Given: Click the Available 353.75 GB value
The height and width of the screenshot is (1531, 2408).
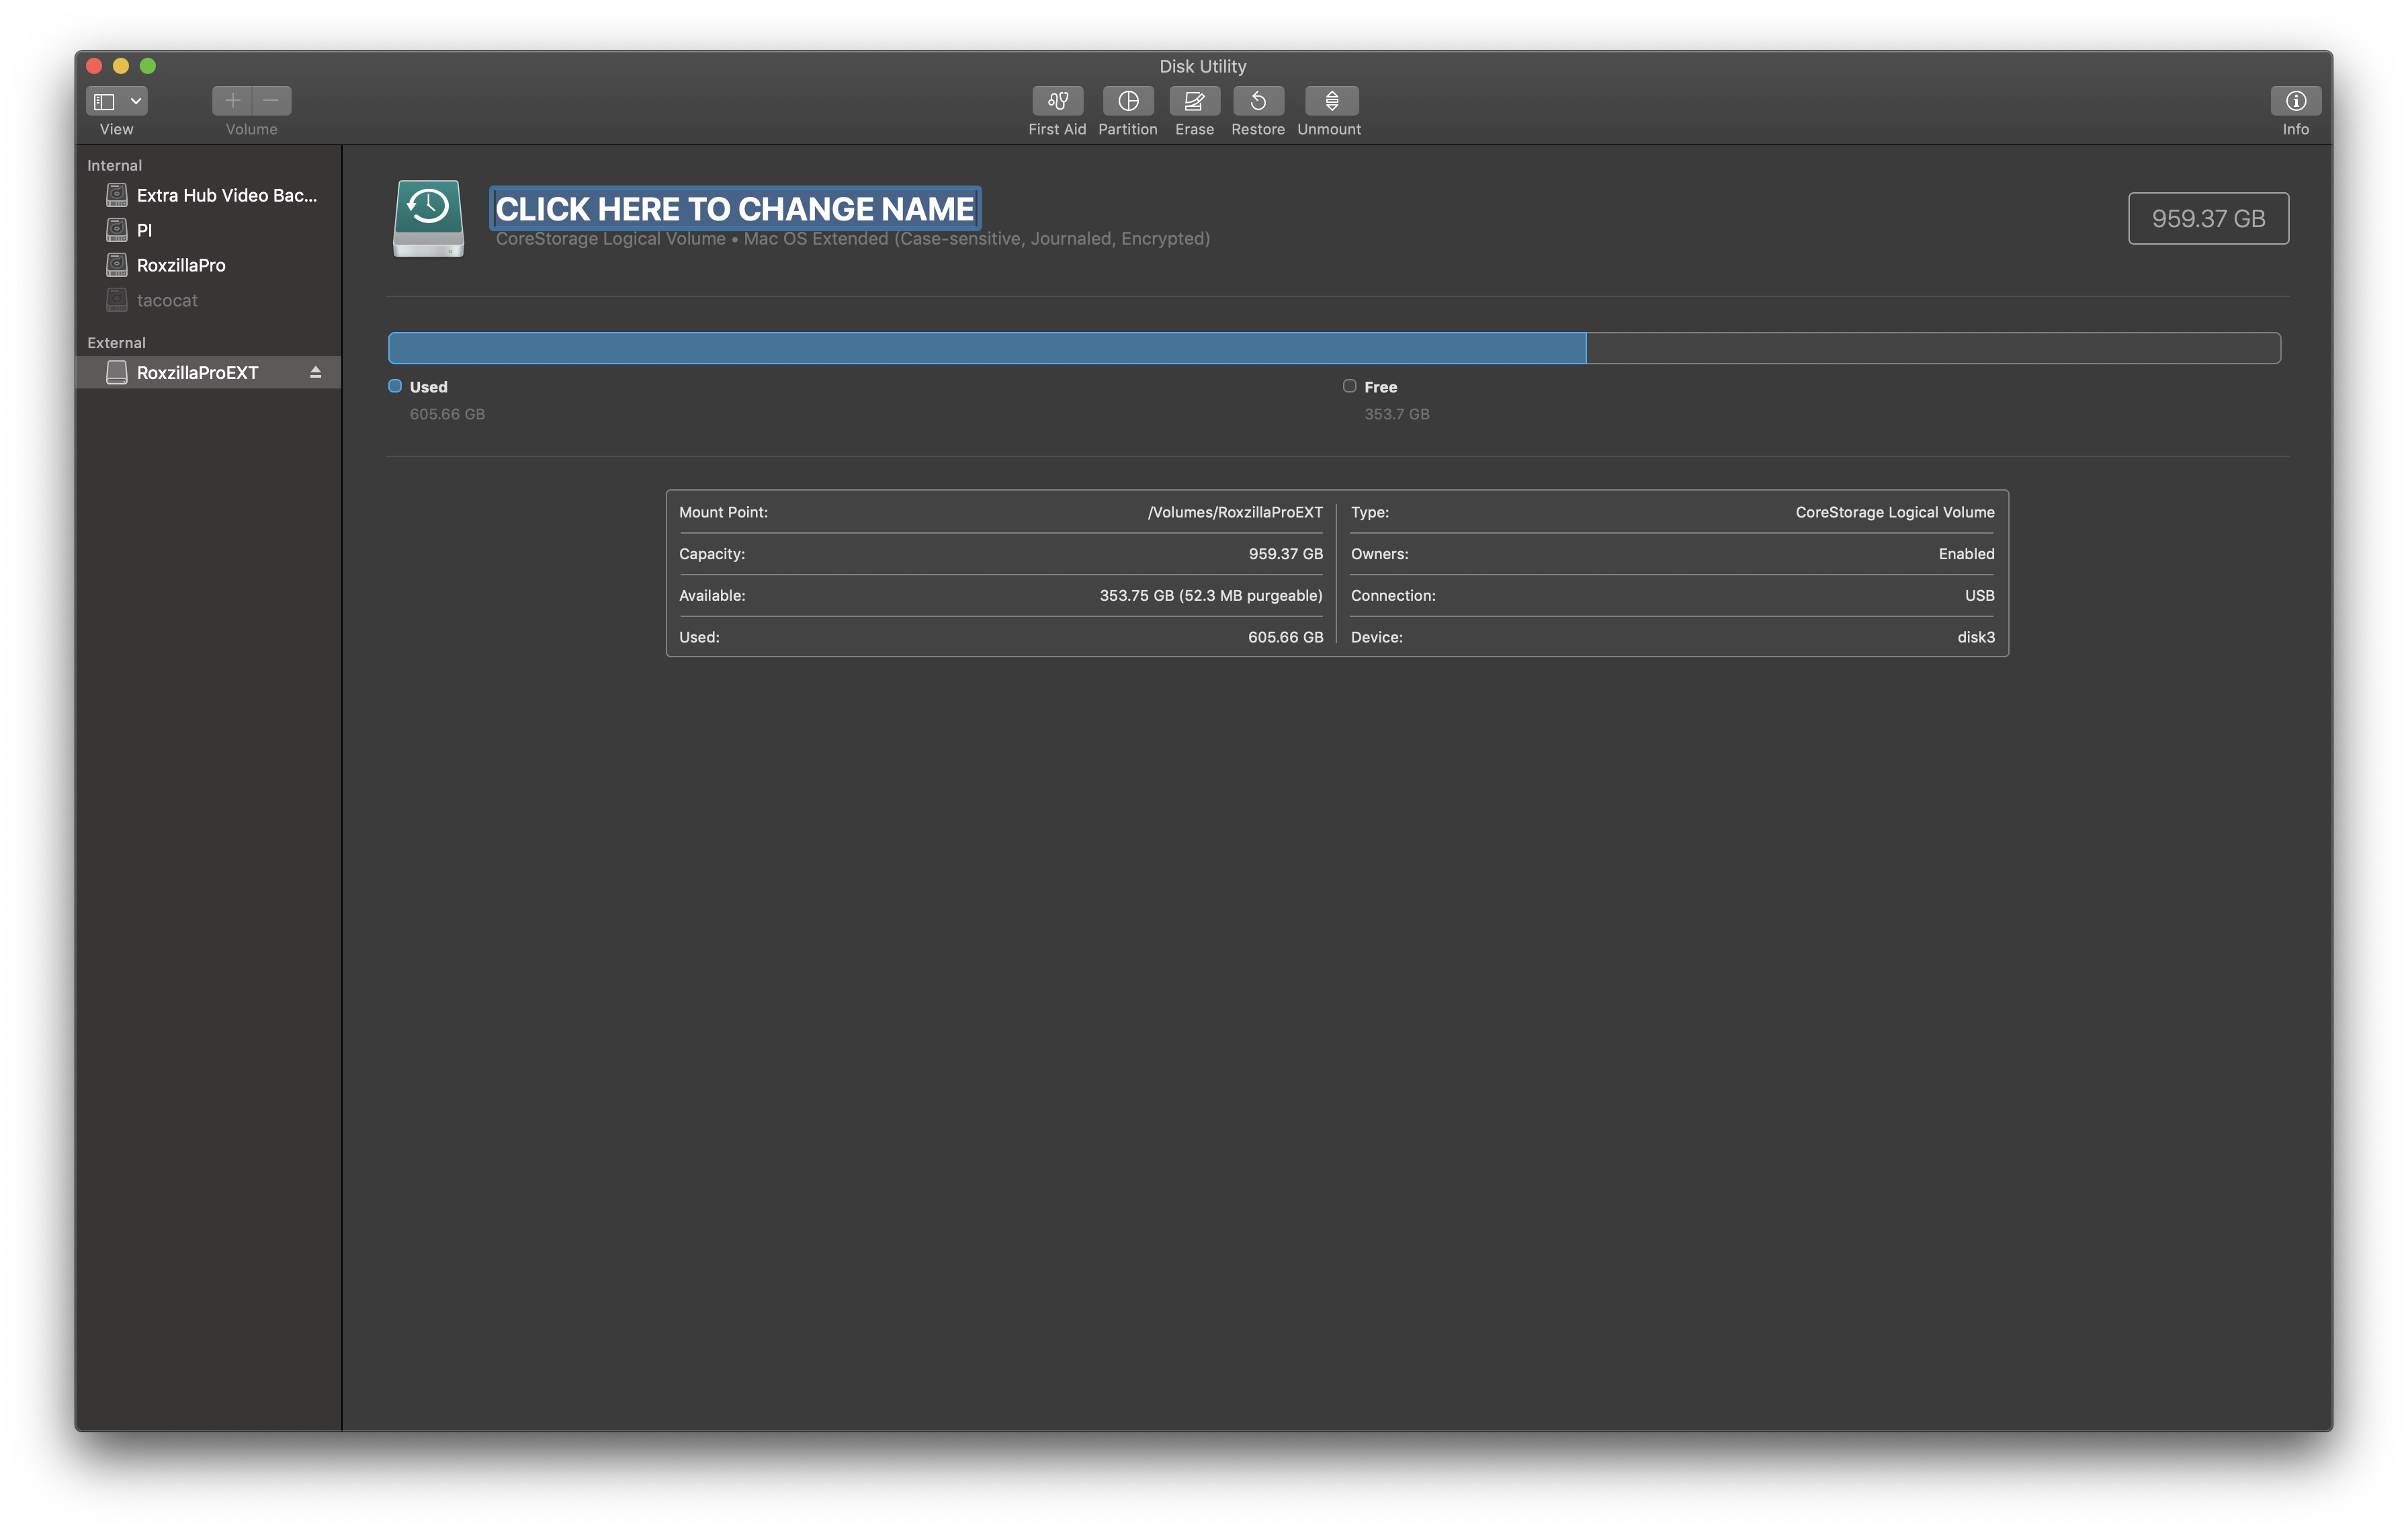Looking at the screenshot, I should point(1211,595).
